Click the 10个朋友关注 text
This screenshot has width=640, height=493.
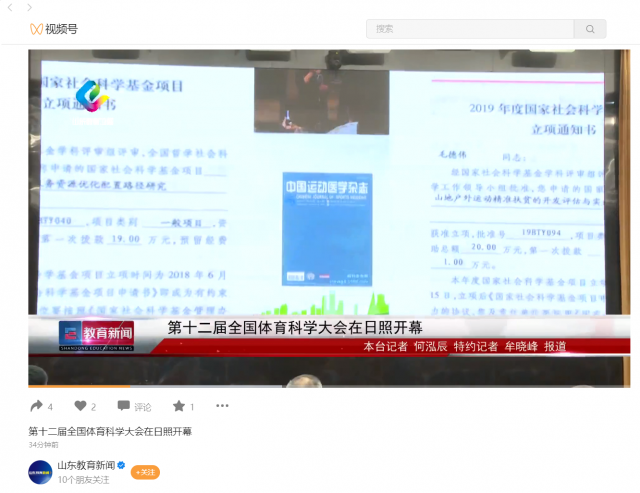pyautogui.click(x=83, y=480)
